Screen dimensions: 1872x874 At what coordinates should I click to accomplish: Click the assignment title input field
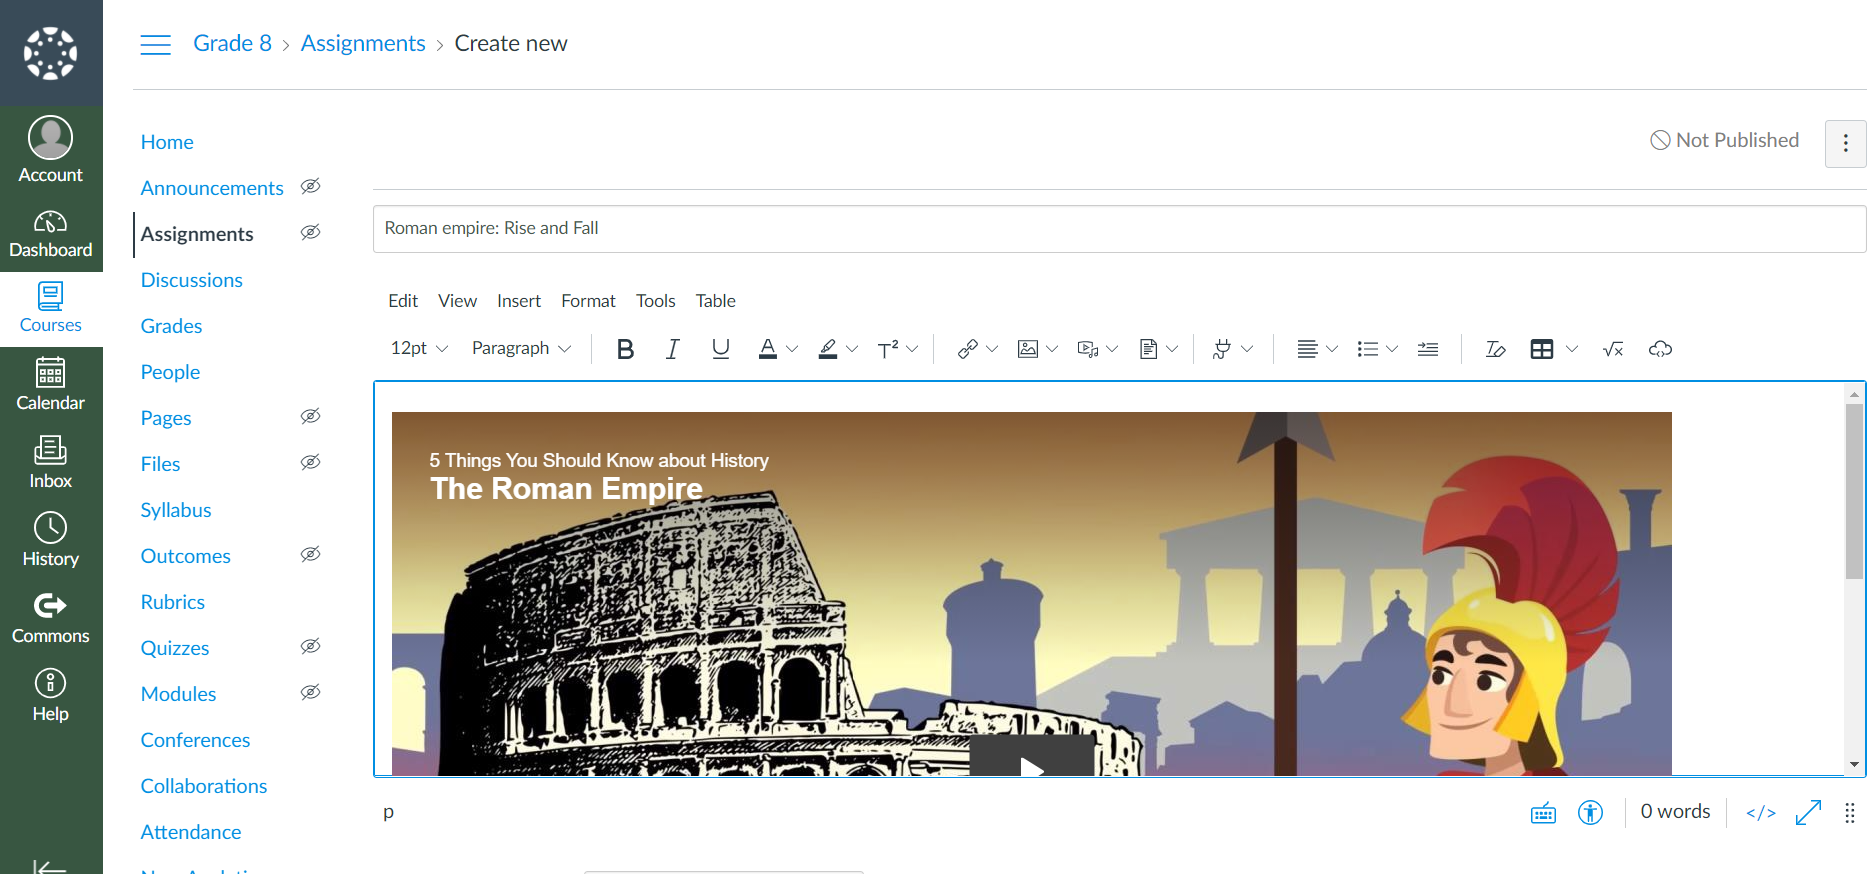pyautogui.click(x=1119, y=229)
